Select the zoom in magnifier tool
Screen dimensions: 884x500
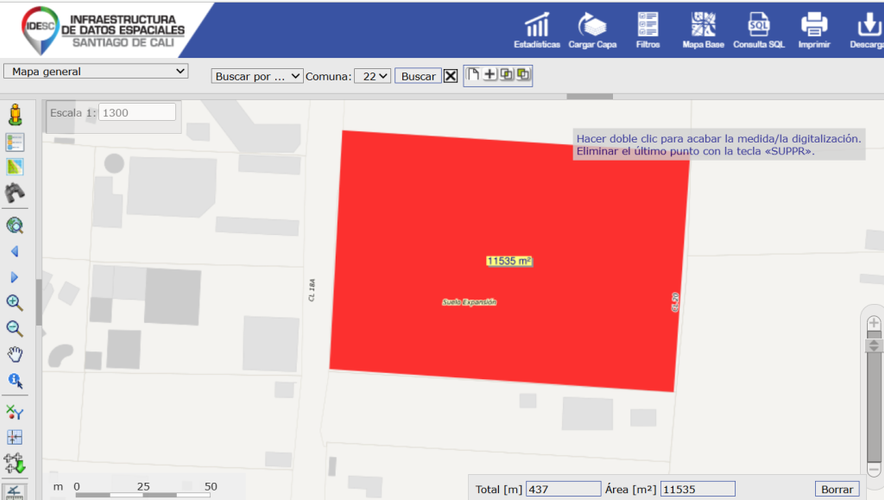[15, 303]
